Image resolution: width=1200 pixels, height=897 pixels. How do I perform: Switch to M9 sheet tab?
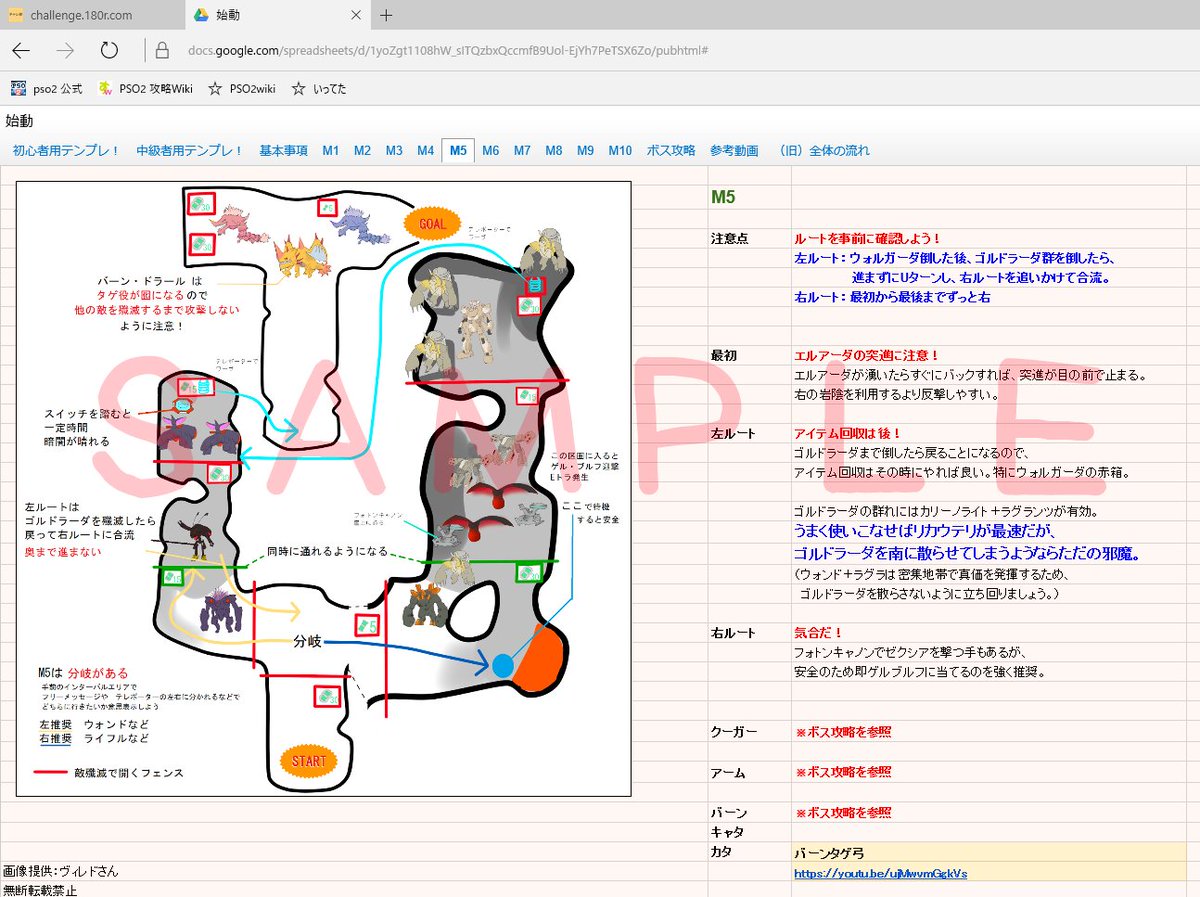(586, 151)
